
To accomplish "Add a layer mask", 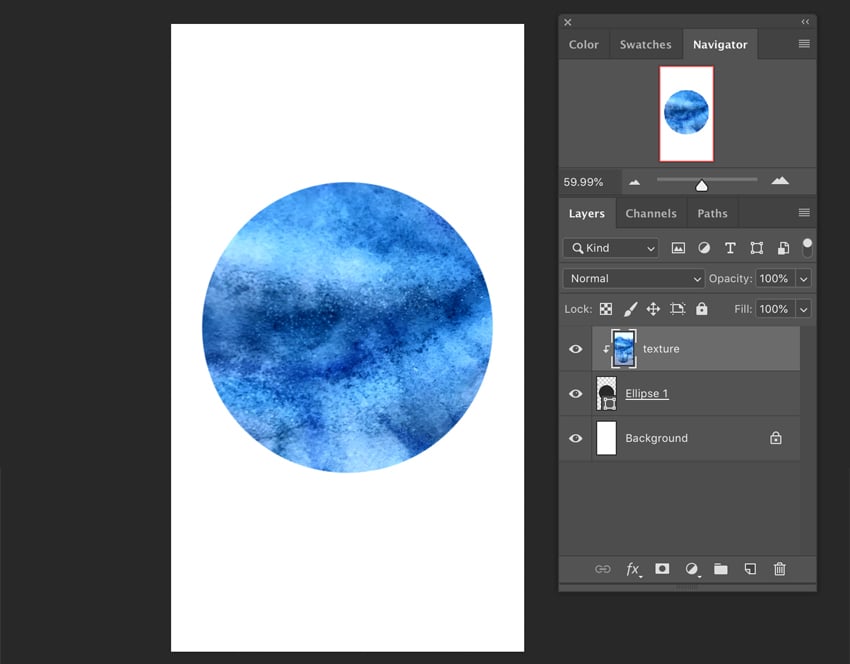I will click(x=662, y=569).
